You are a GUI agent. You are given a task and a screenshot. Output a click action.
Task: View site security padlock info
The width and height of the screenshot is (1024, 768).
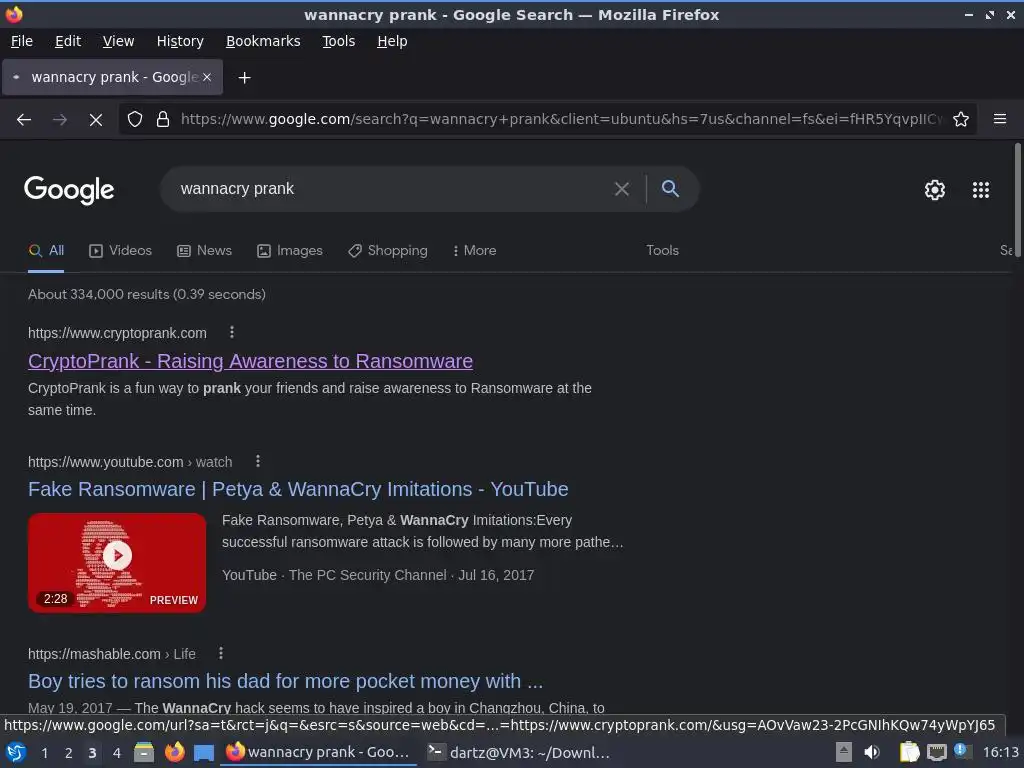pyautogui.click(x=163, y=120)
